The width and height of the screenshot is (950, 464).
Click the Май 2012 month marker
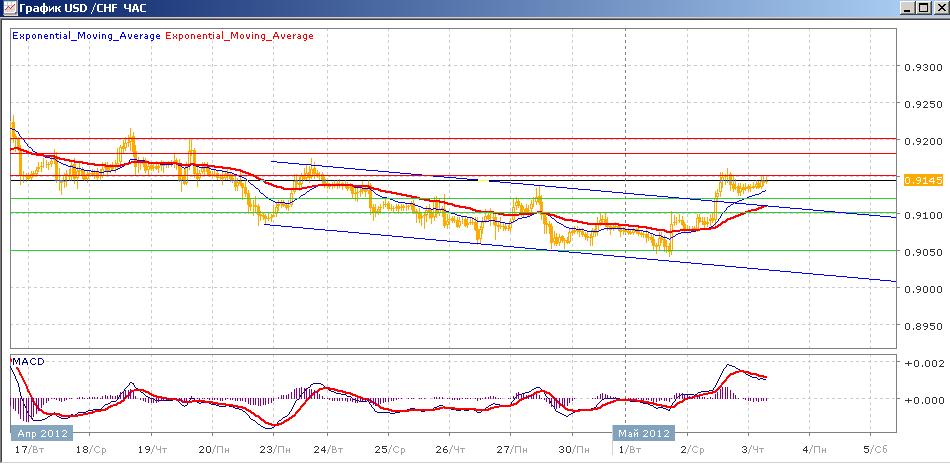coord(644,434)
